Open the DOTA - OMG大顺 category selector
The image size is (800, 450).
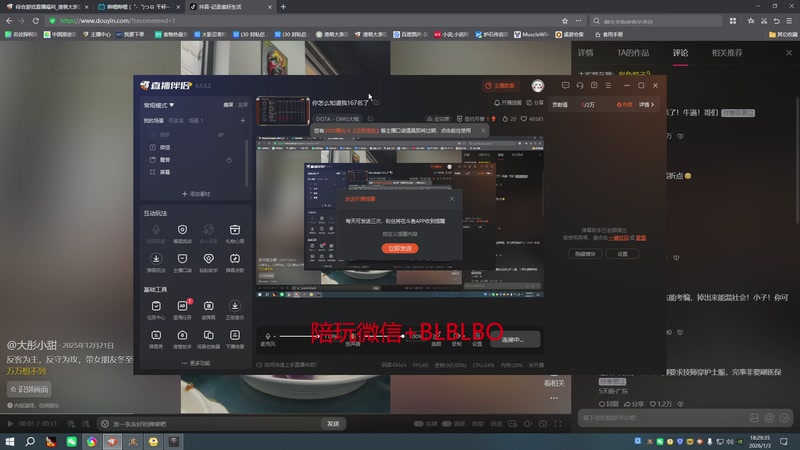[337, 119]
